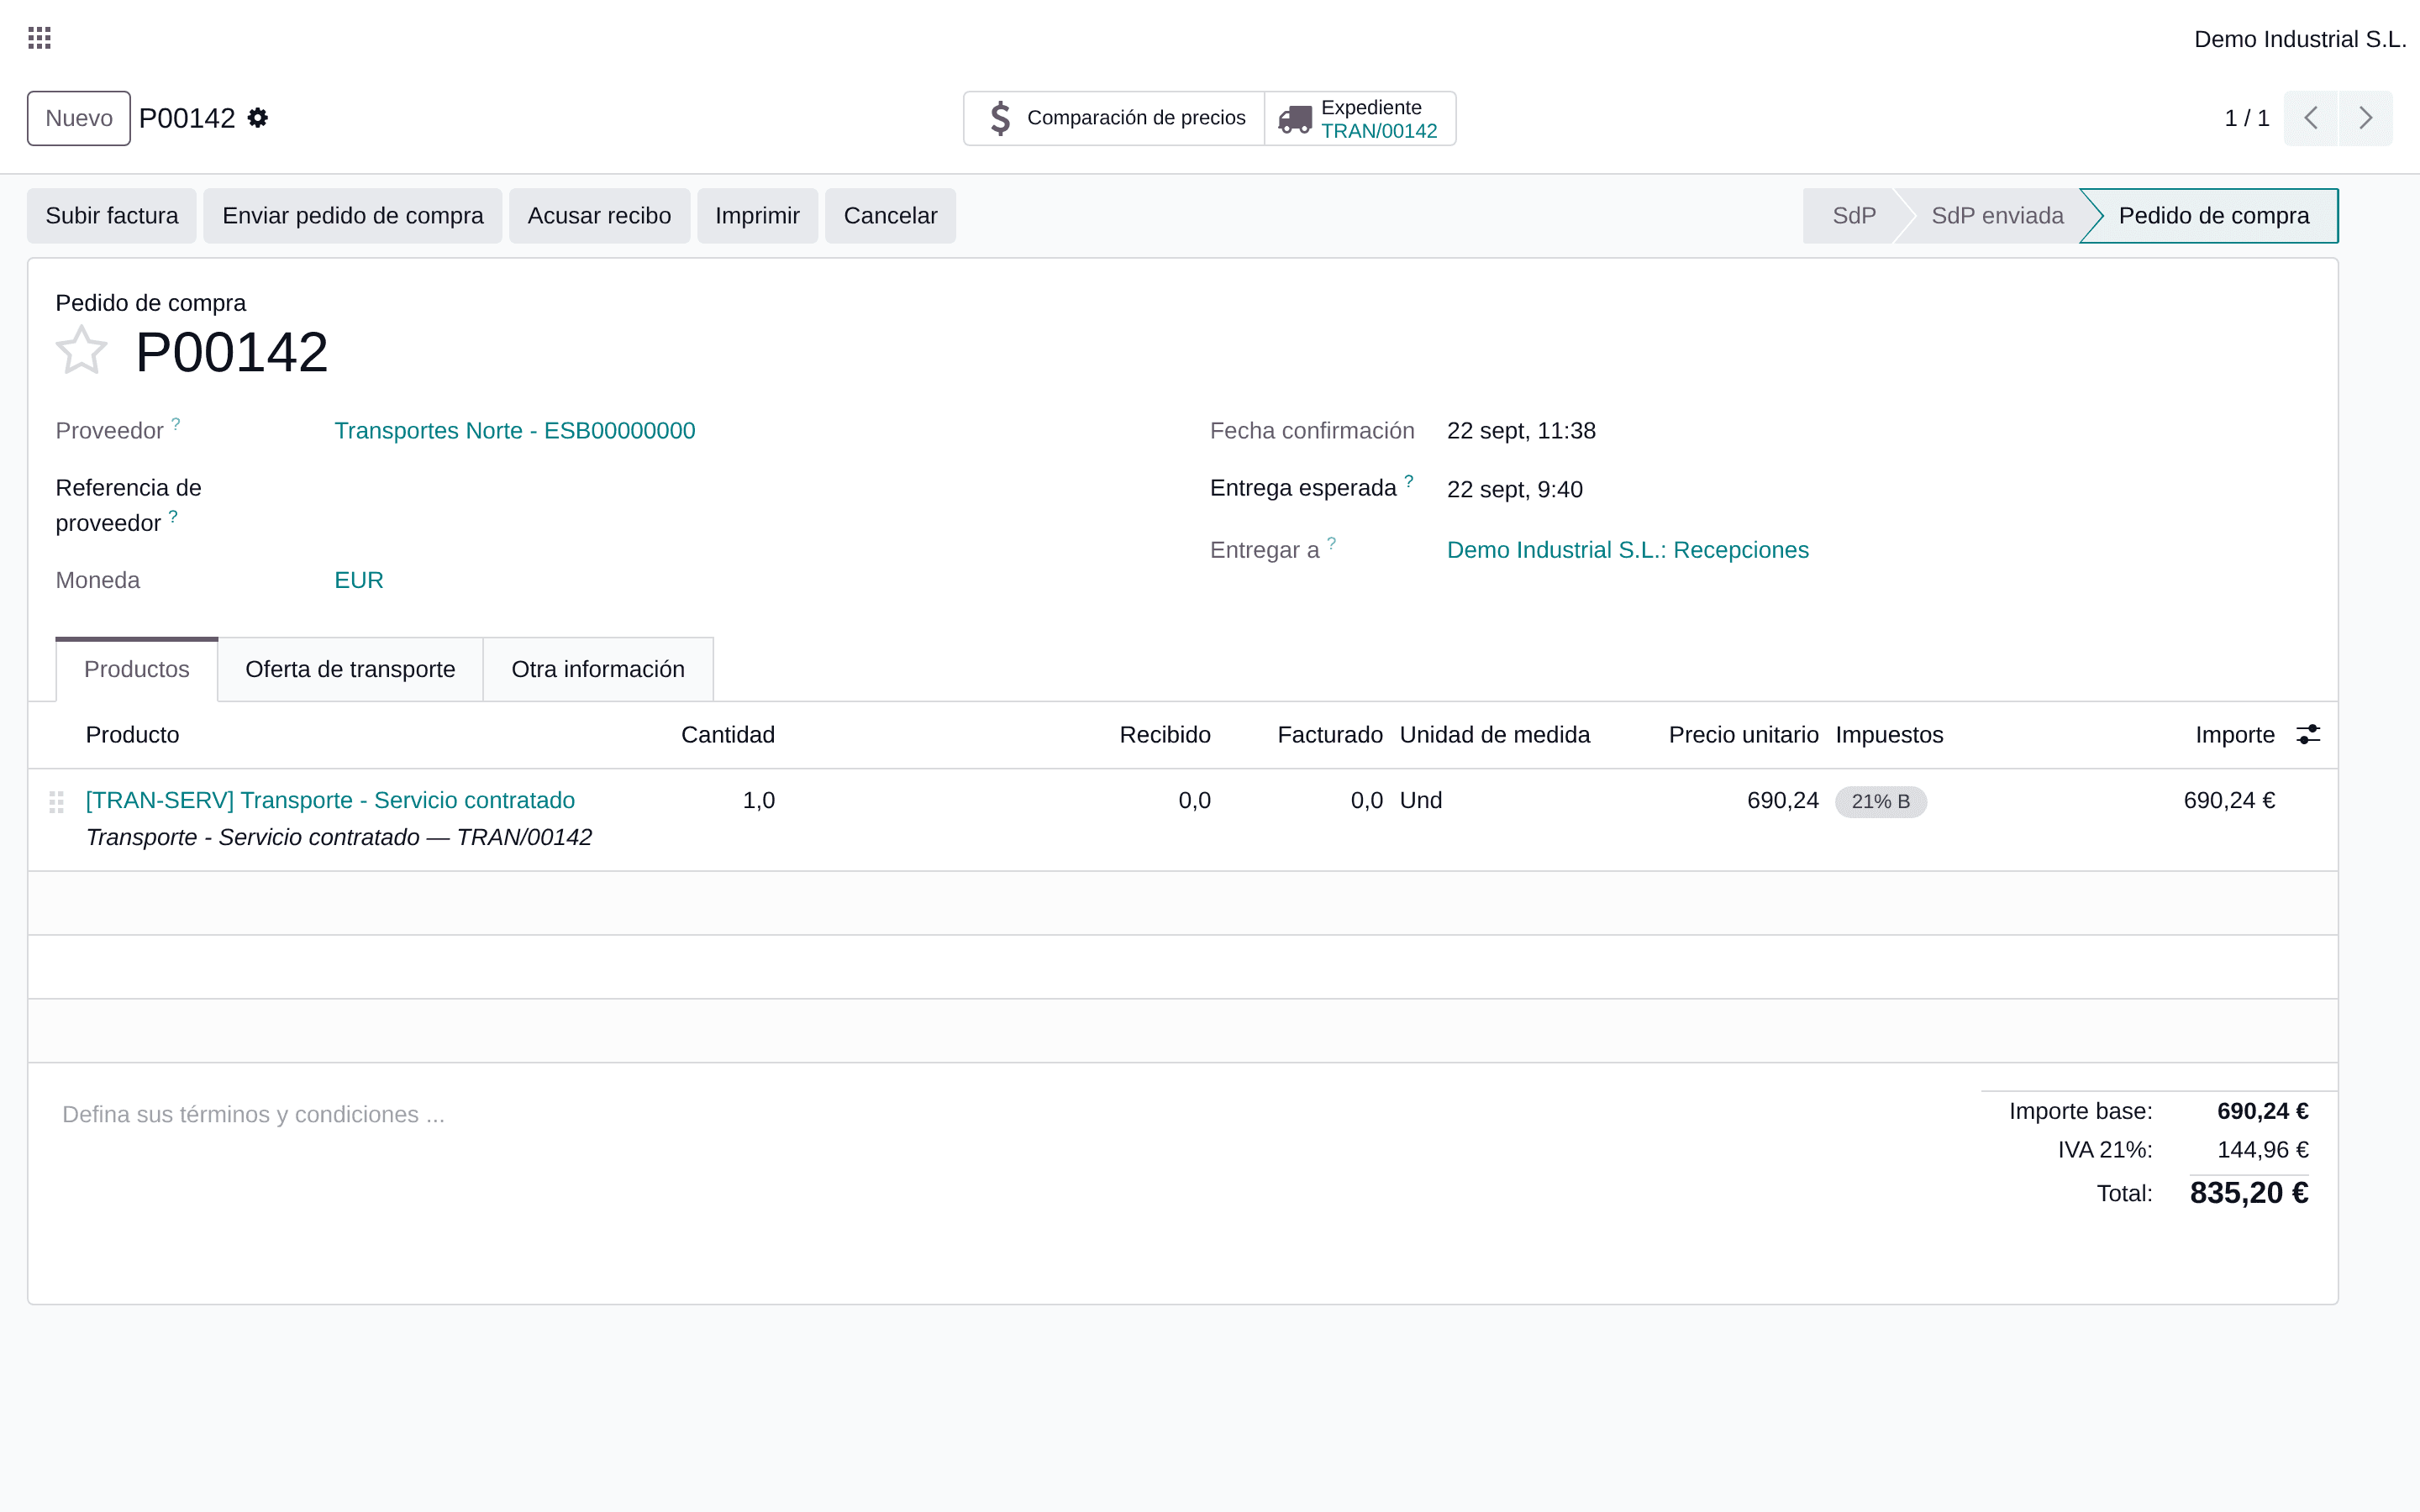
Task: Open Transportes Norte supplier link
Action: tap(515, 431)
